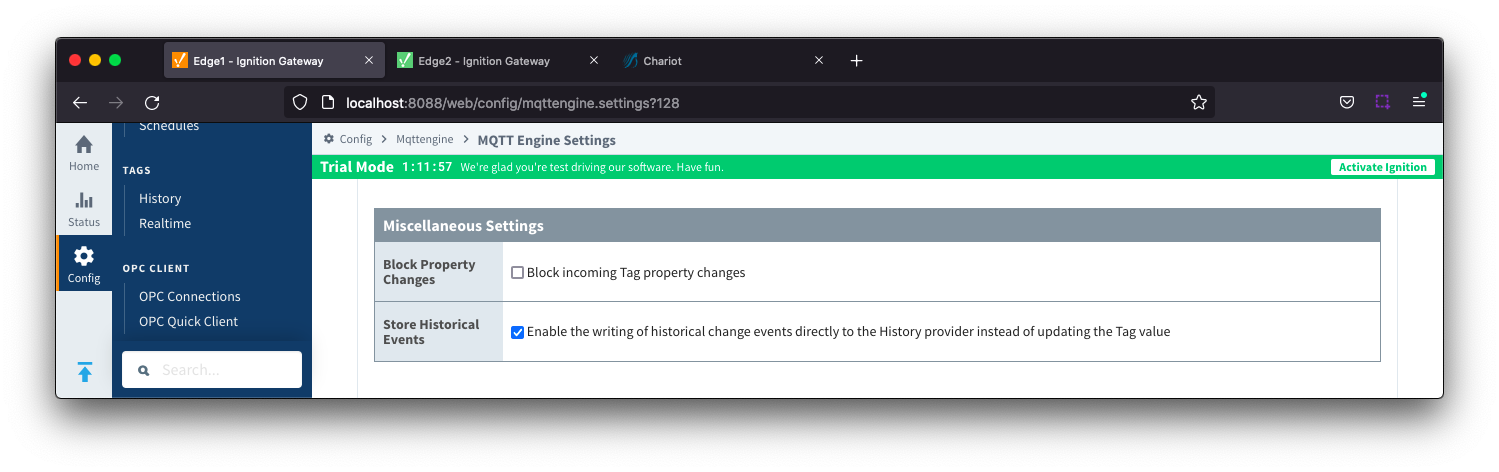Viewport: 1499px width, 472px height.
Task: Click the purple screenshot extension icon
Action: [x=1382, y=102]
